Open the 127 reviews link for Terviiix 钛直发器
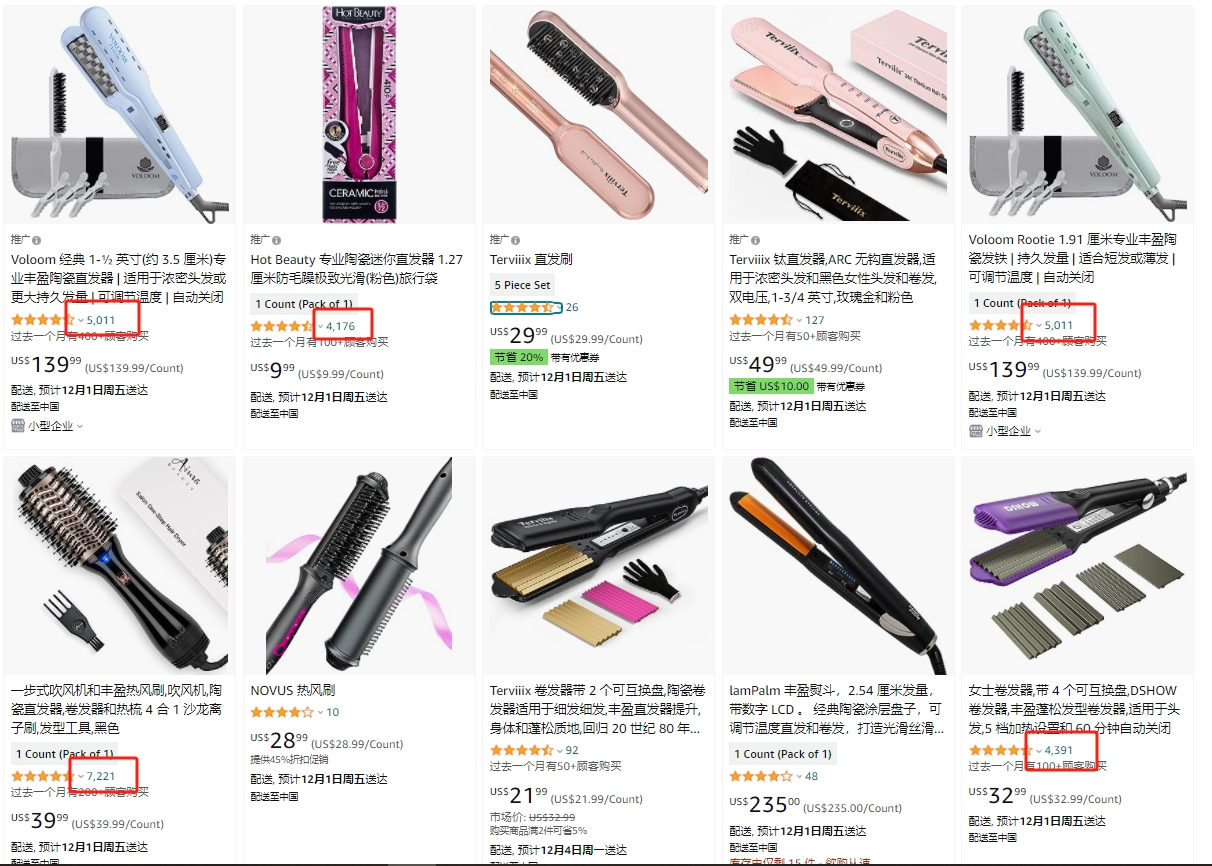The width and height of the screenshot is (1212, 866). tap(815, 321)
